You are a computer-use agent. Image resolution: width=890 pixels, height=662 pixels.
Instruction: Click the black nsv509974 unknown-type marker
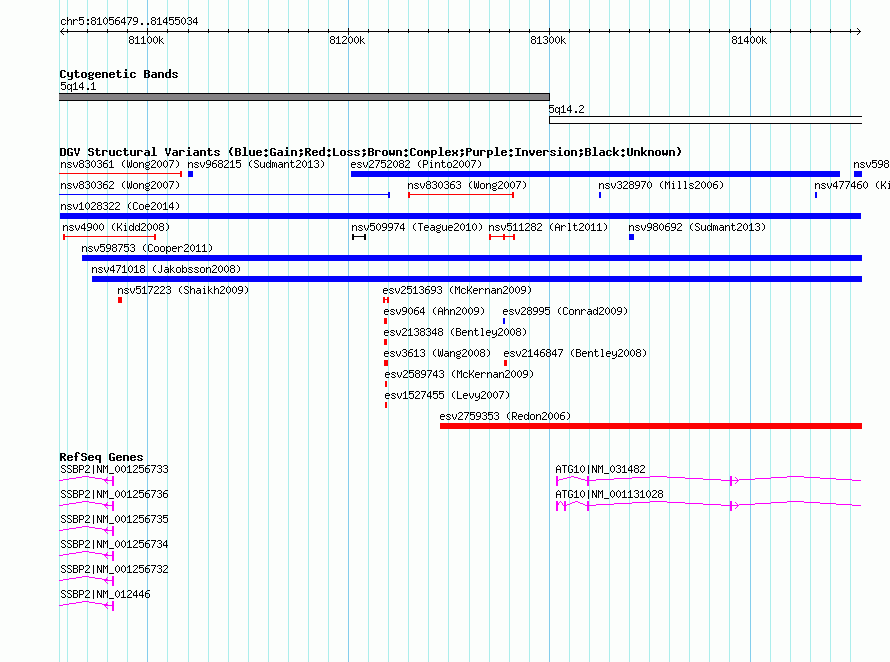[359, 237]
